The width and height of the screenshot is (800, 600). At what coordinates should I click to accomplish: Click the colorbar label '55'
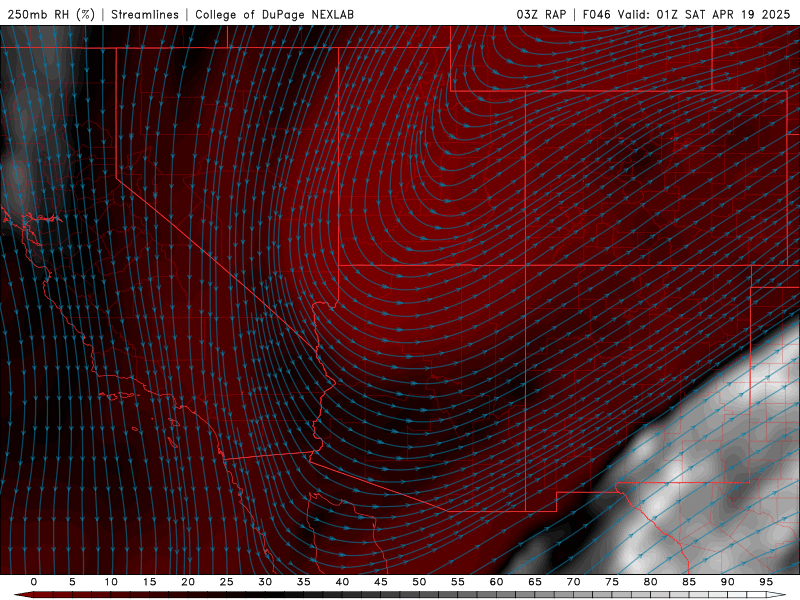coord(458,582)
